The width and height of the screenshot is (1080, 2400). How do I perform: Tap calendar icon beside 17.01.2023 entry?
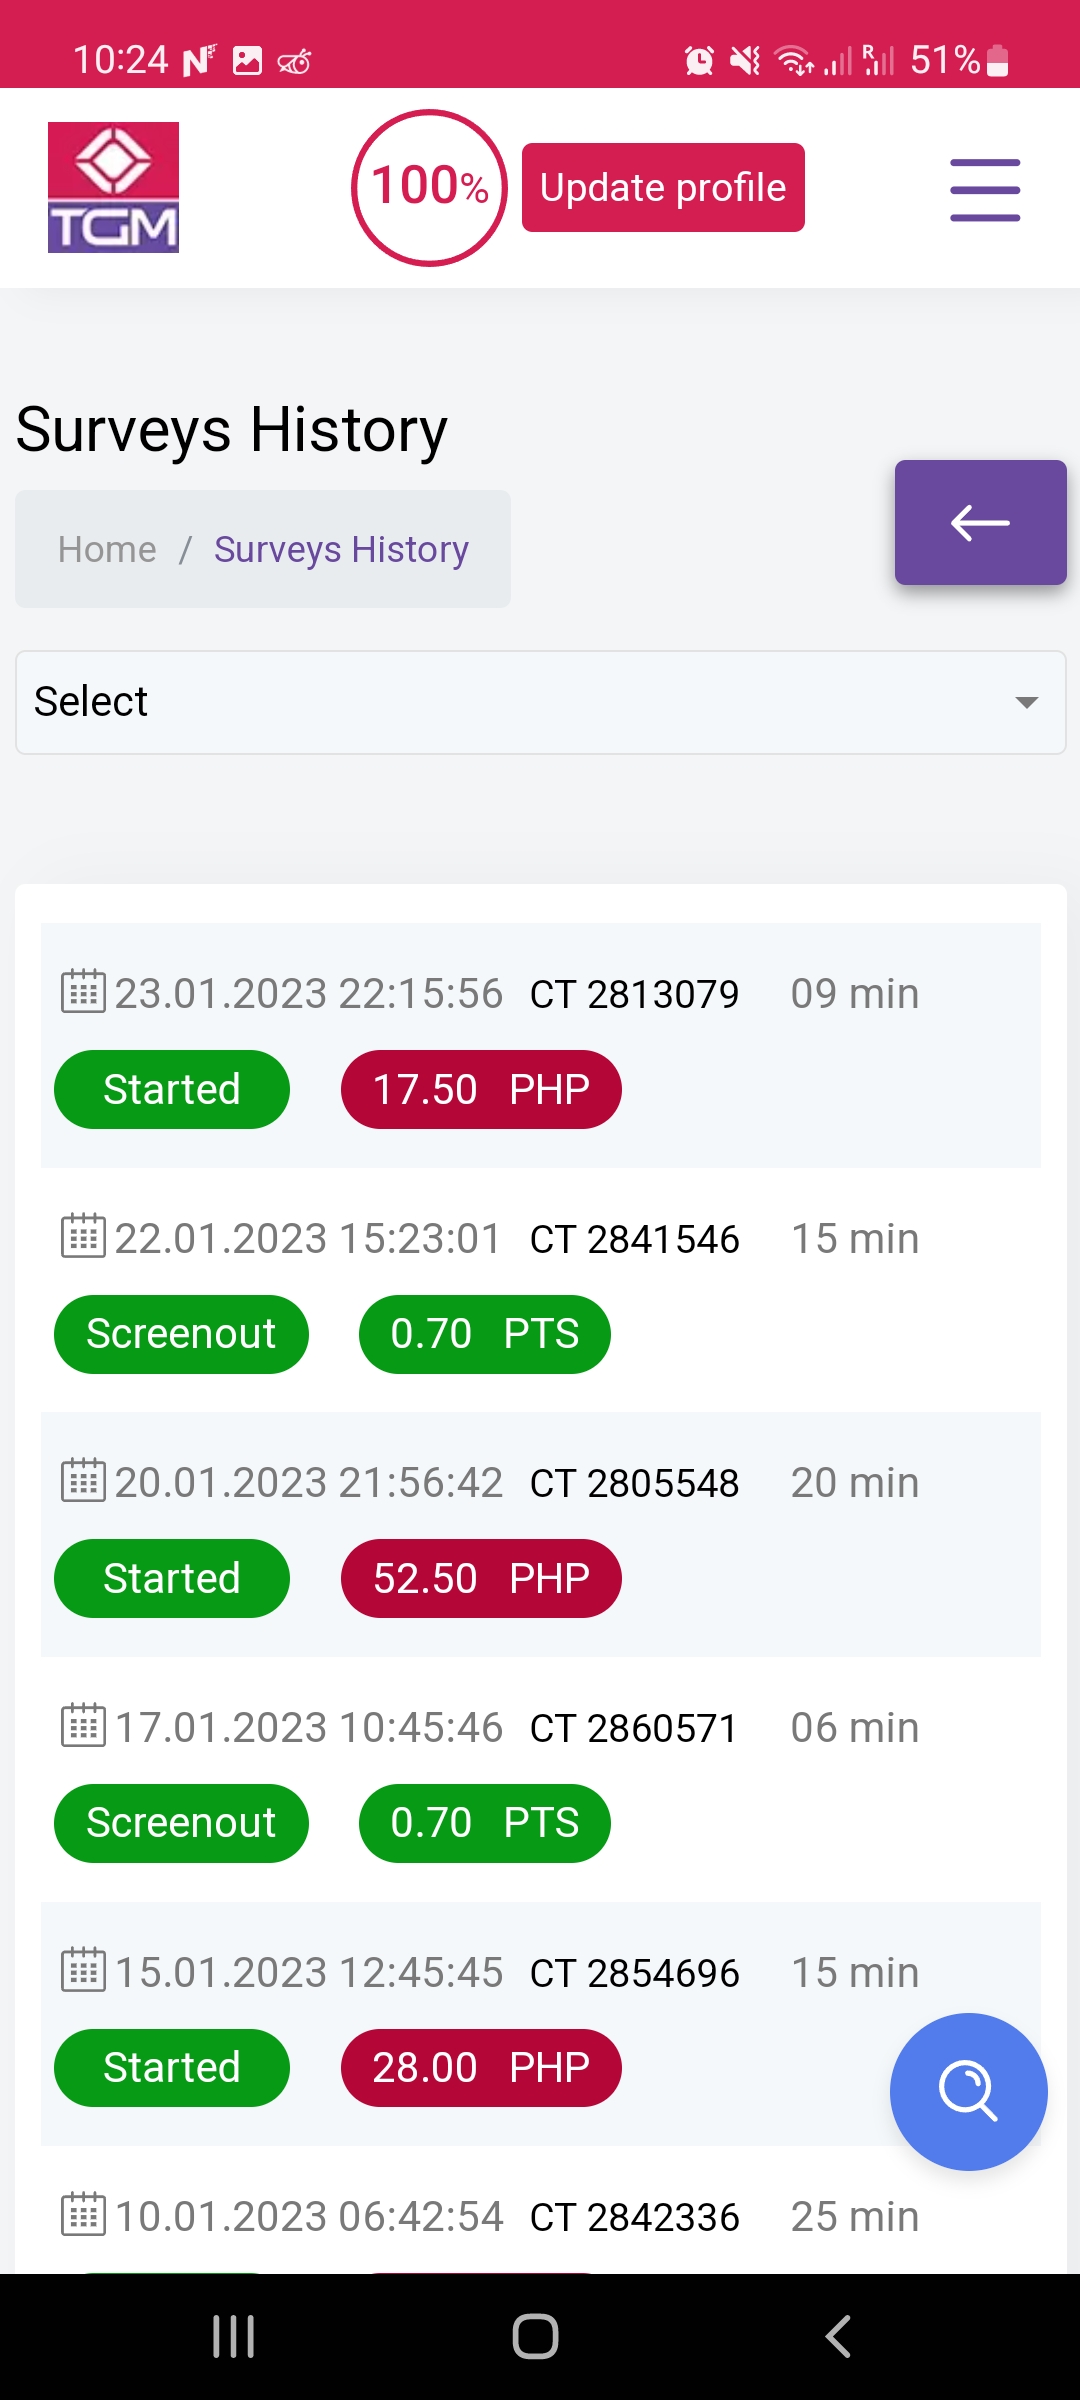[x=83, y=1725]
